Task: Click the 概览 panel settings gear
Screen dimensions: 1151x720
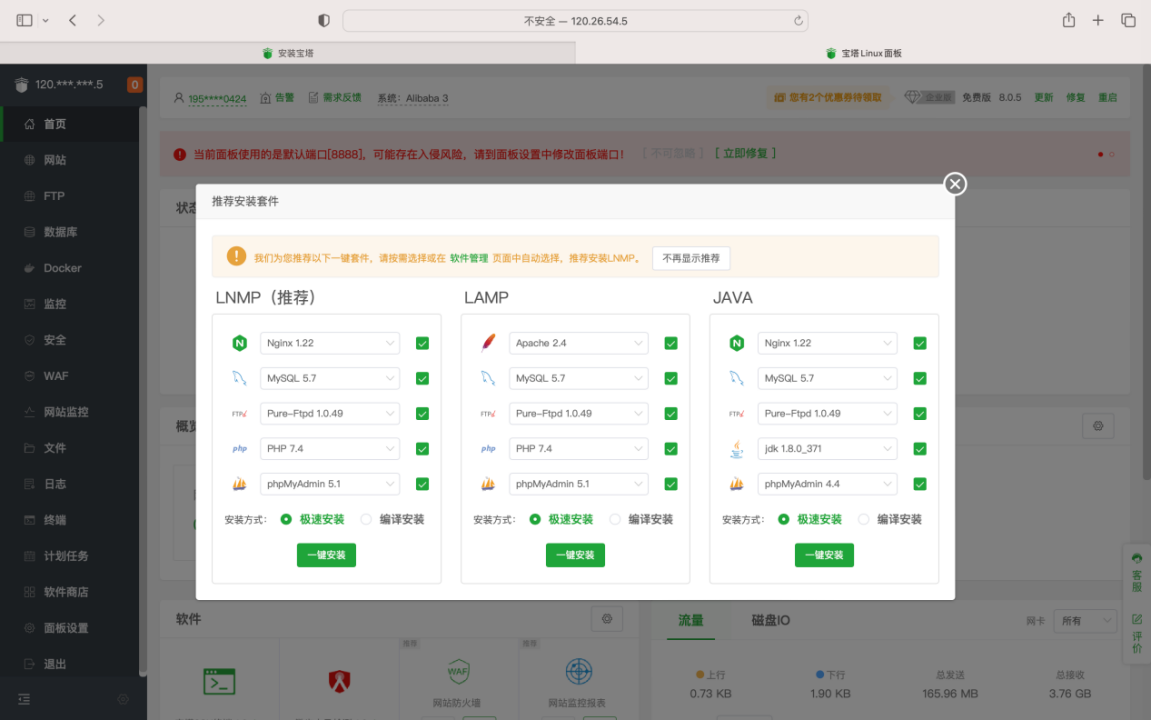Action: tap(1098, 426)
